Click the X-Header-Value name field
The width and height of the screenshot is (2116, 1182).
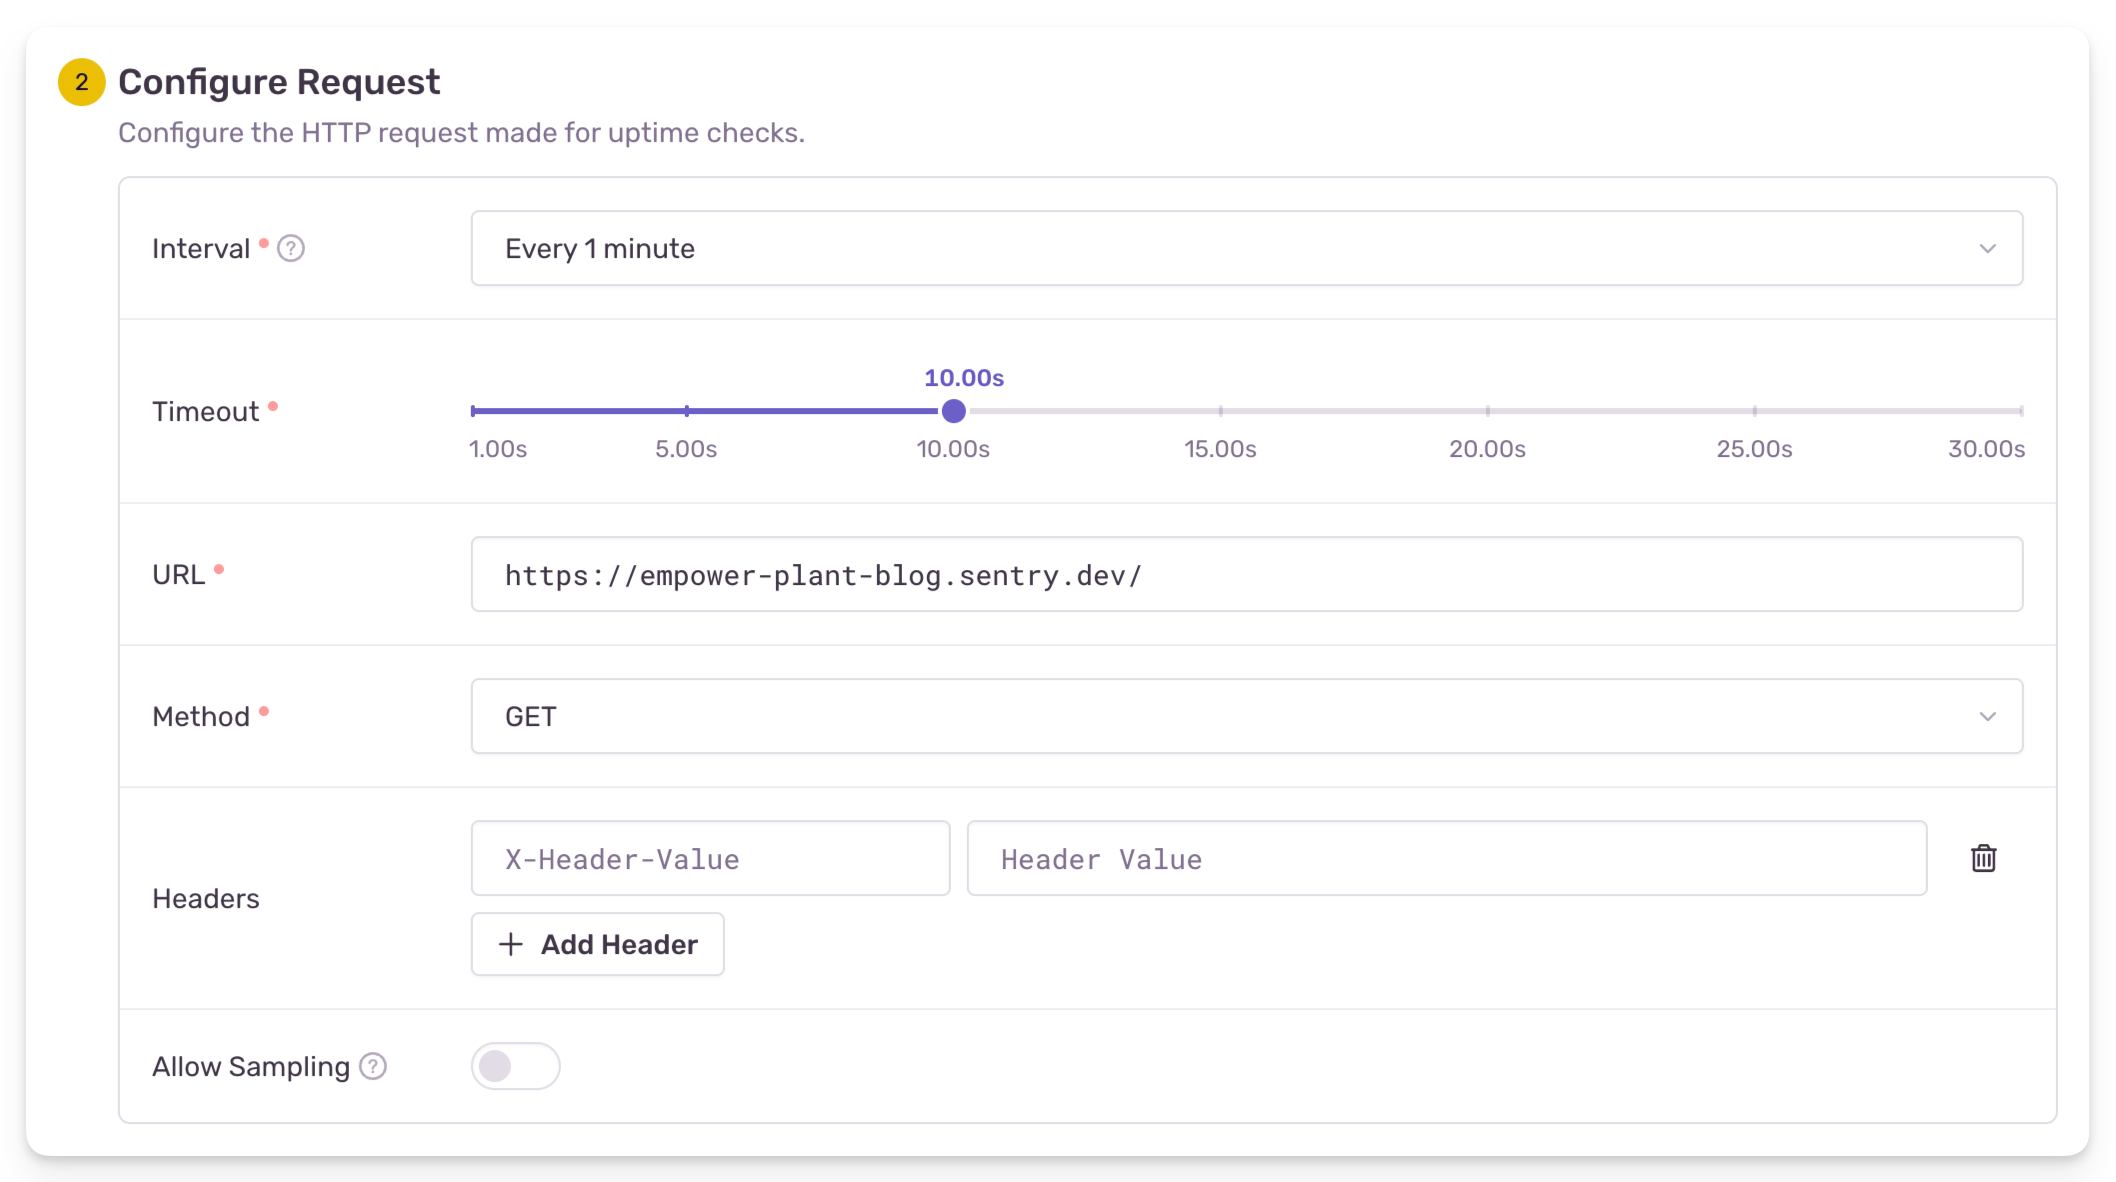click(x=710, y=858)
